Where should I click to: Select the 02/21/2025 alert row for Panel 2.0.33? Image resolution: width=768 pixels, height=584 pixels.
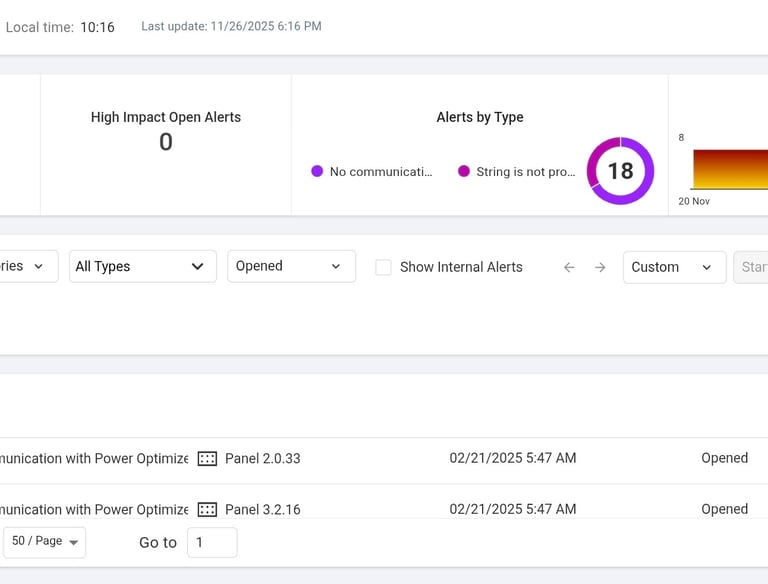point(512,458)
